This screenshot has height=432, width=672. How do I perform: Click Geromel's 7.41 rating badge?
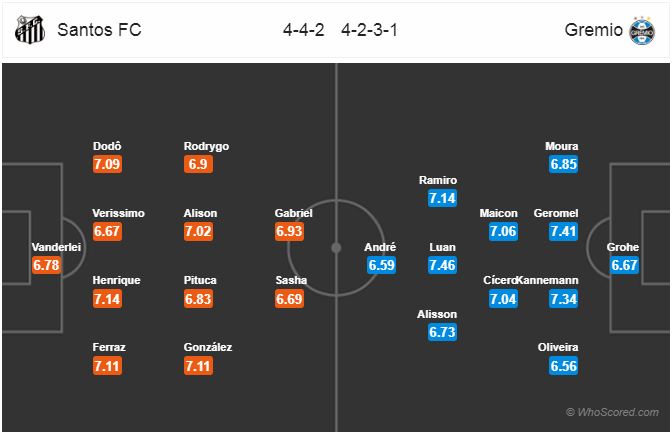click(561, 231)
